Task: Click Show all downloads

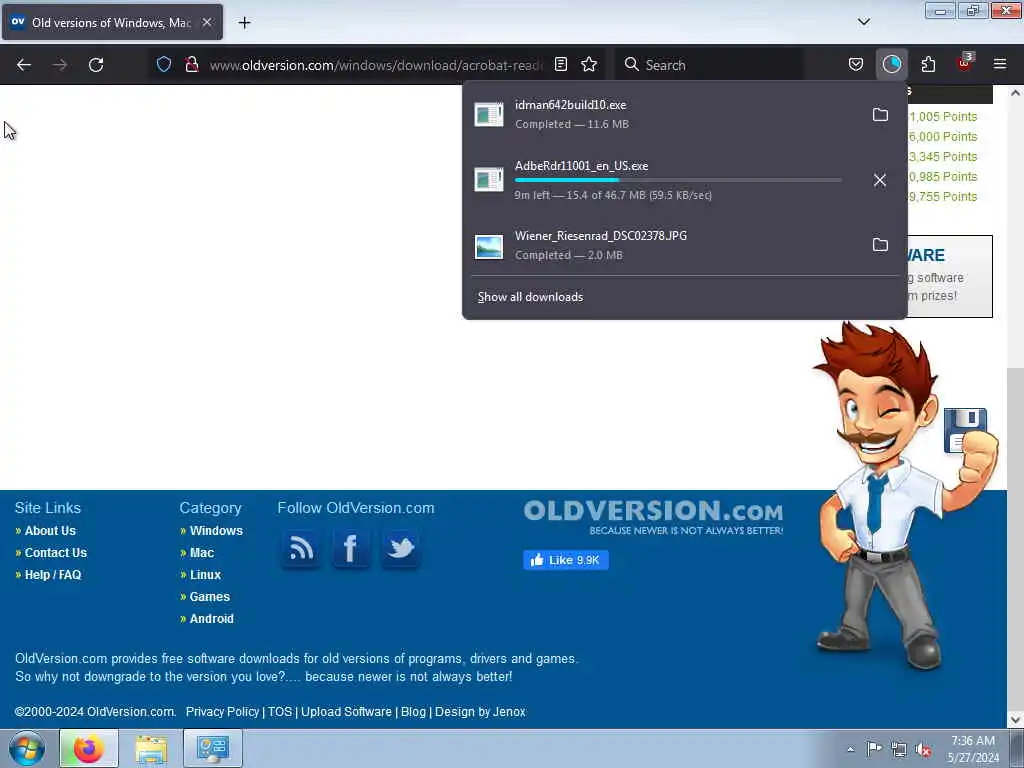Action: pyautogui.click(x=530, y=297)
